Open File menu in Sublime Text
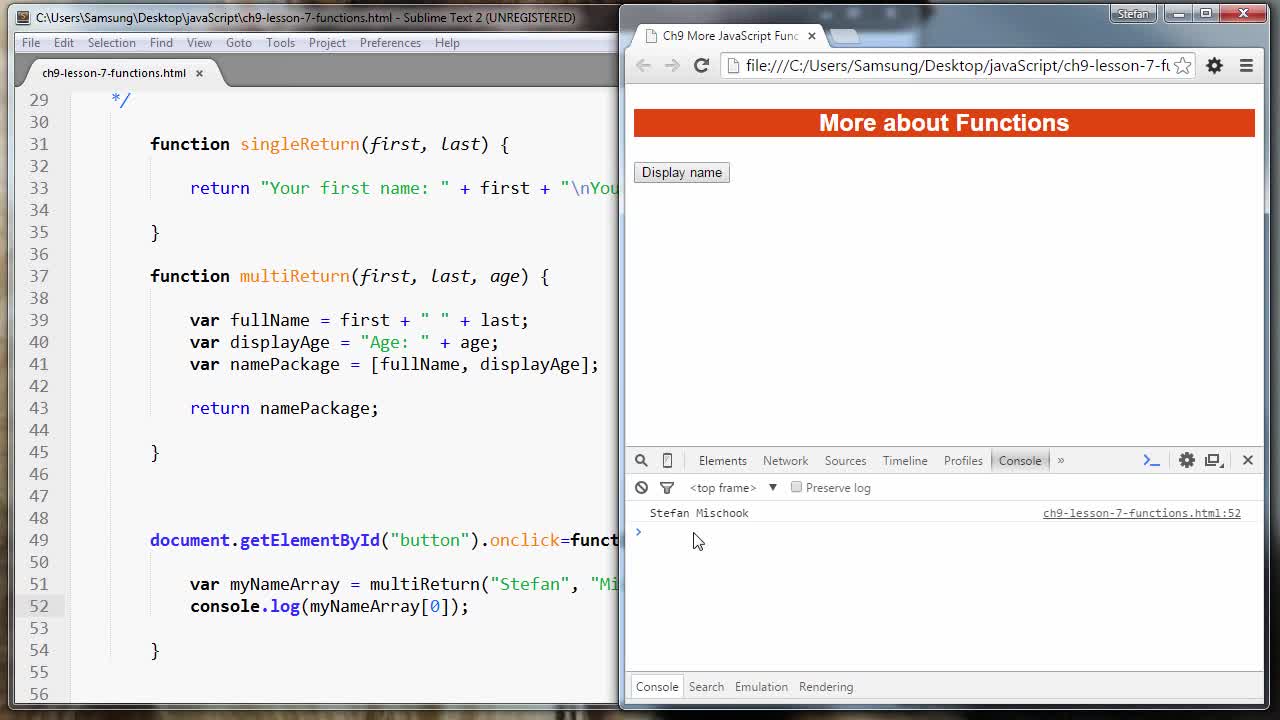This screenshot has height=720, width=1280. point(31,43)
